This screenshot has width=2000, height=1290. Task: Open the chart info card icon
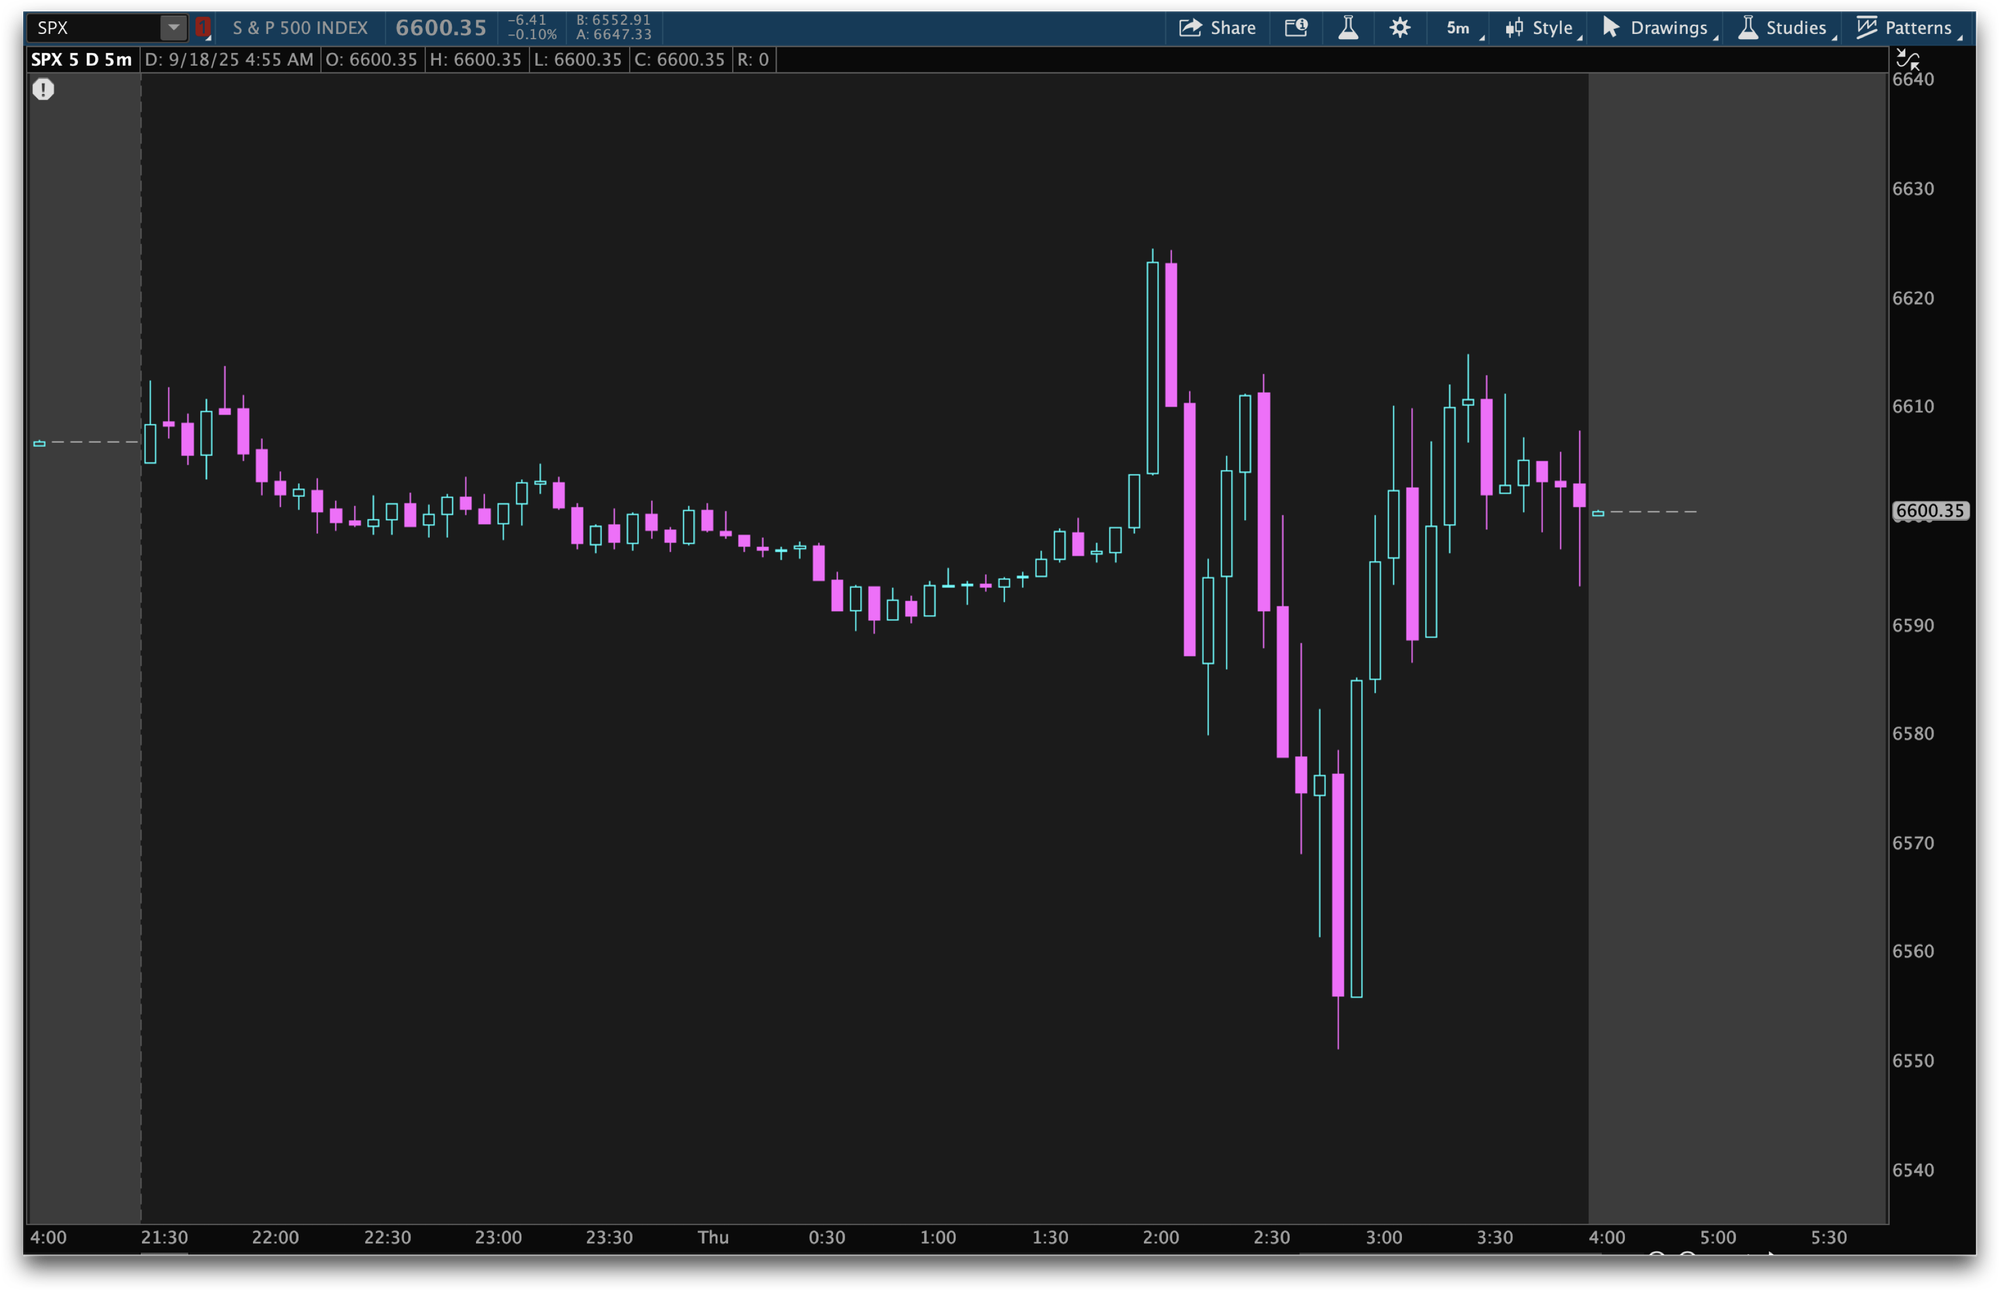pos(1296,27)
